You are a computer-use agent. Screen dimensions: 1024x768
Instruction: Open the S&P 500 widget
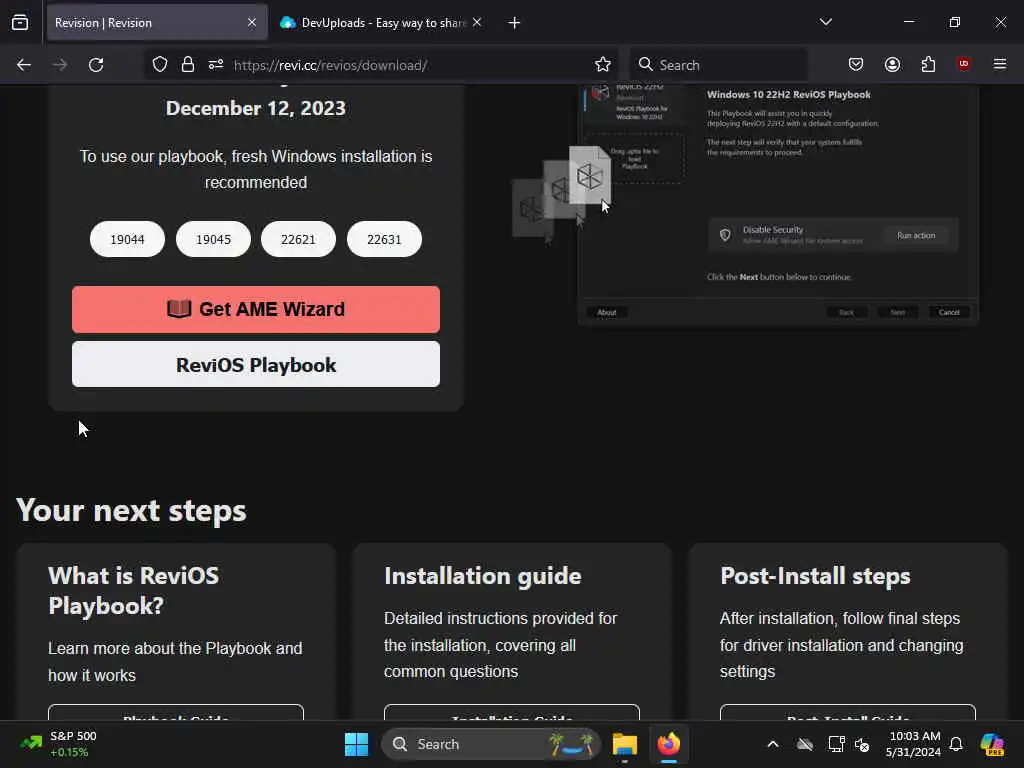tap(59, 744)
